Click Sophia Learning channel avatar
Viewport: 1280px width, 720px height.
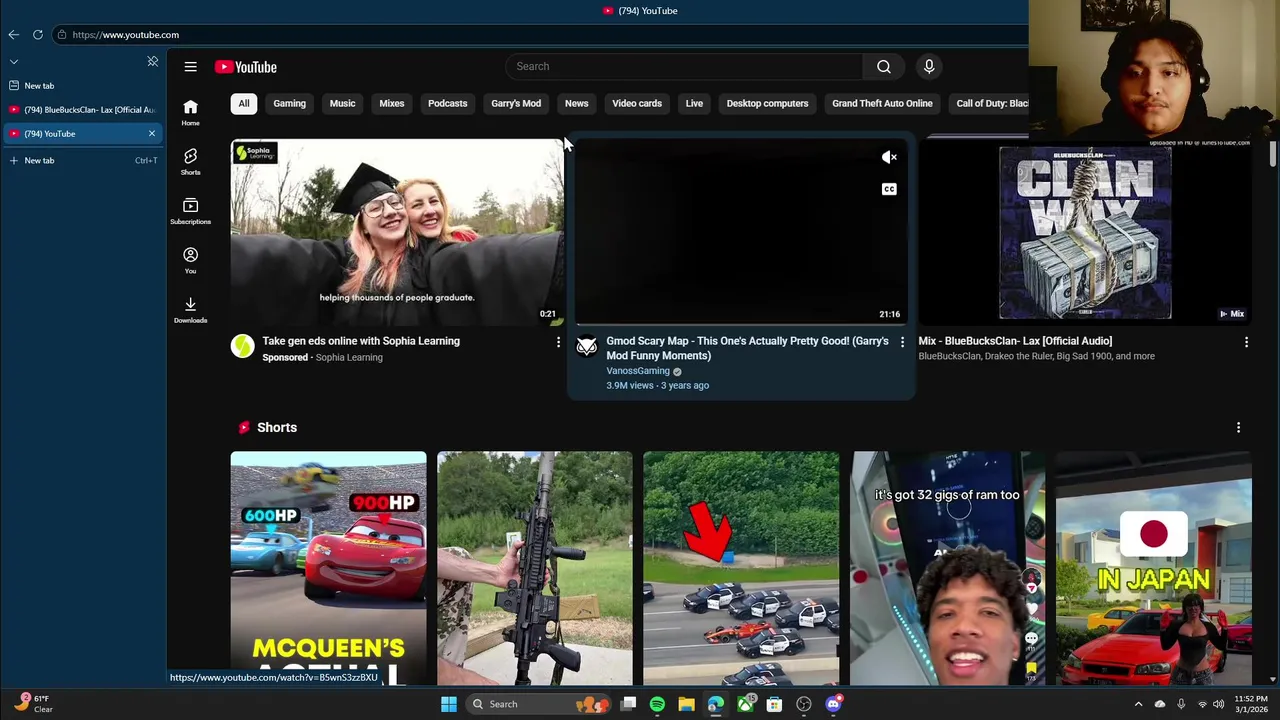click(242, 346)
